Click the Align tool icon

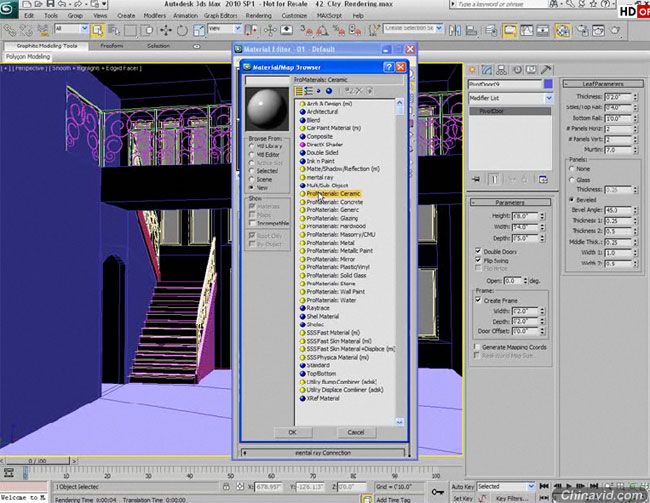471,30
